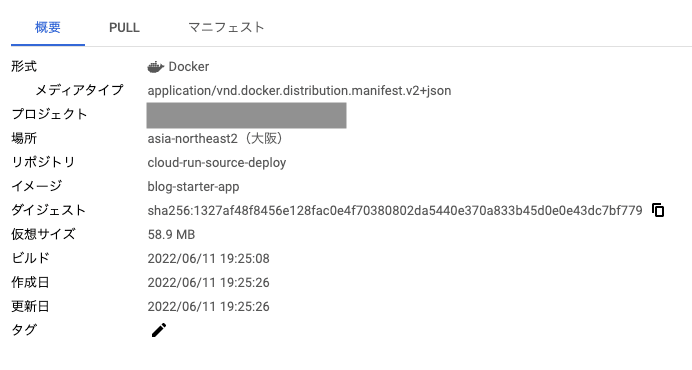Select the blog-starter-app image name
This screenshot has height=370, width=692.
[193, 187]
